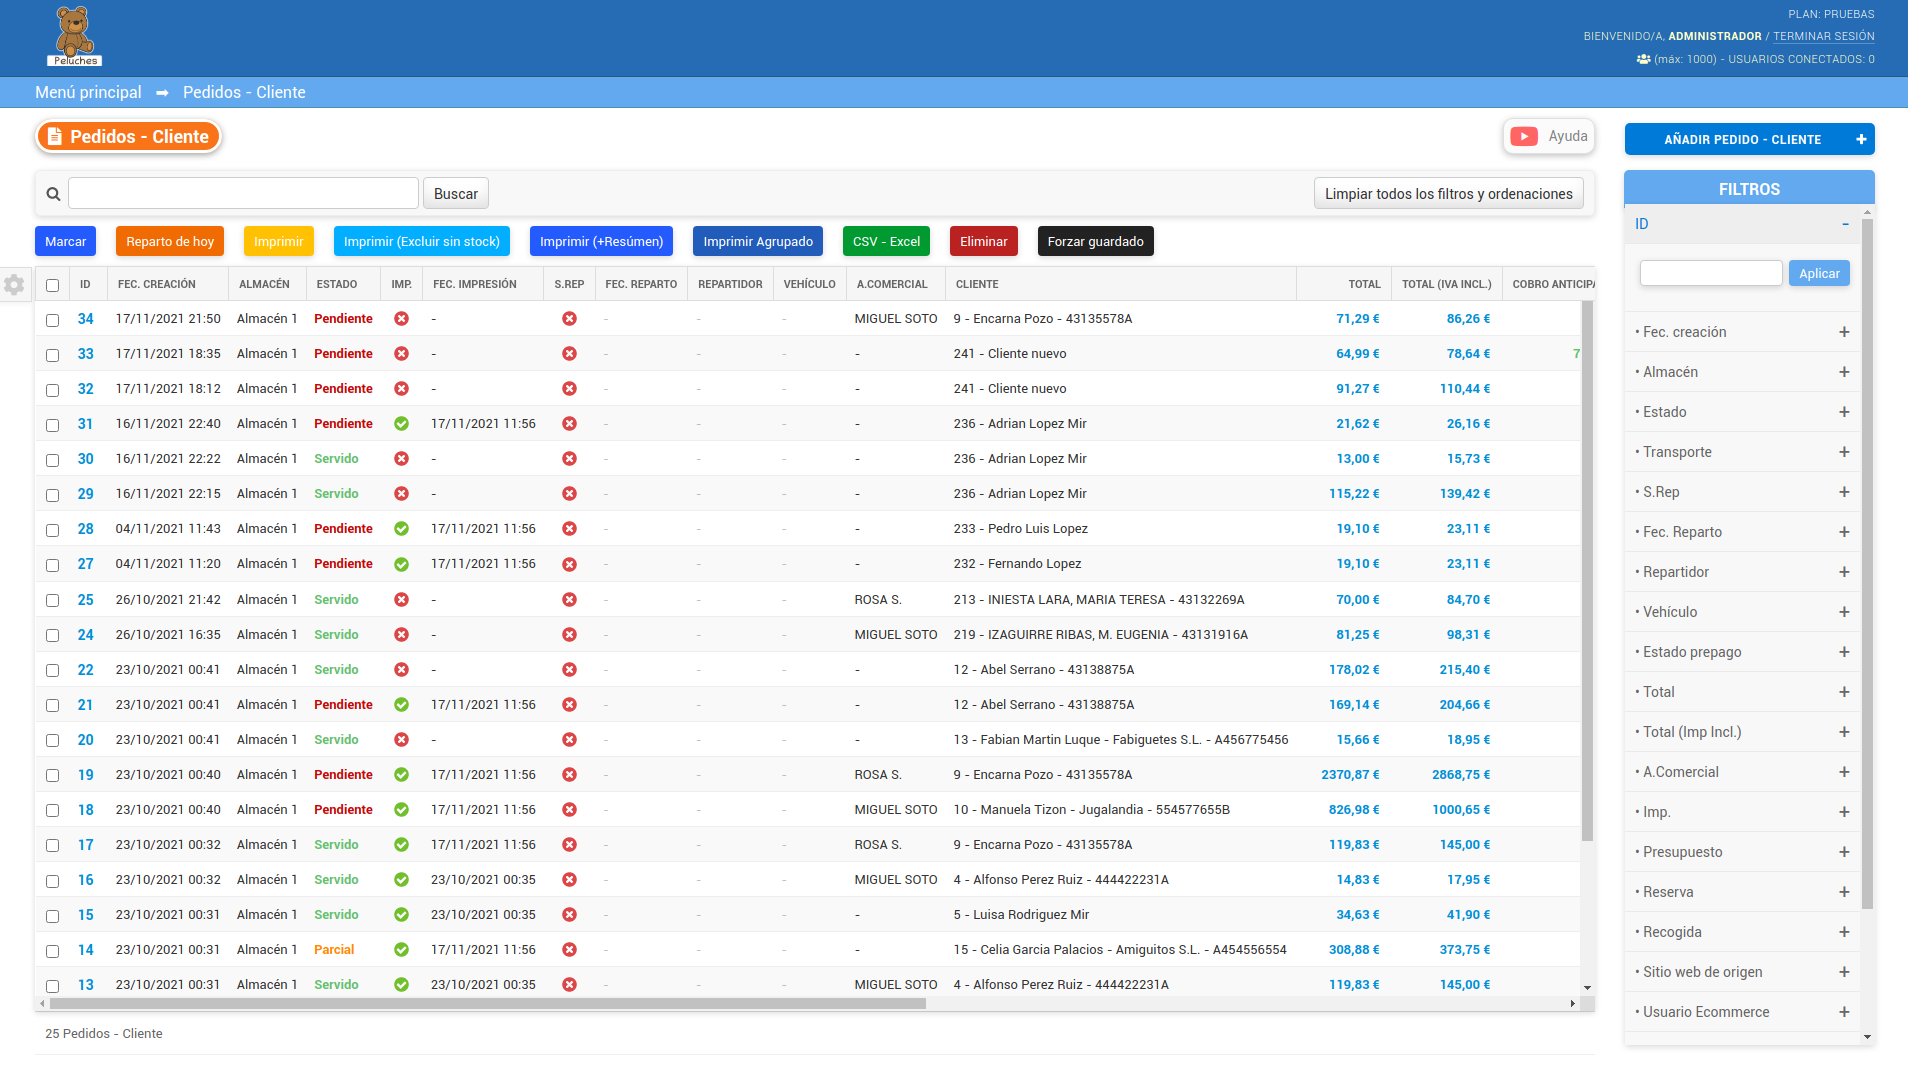Click the Peluches bear logo
Viewport: 1908px width, 1070px height.
(74, 34)
